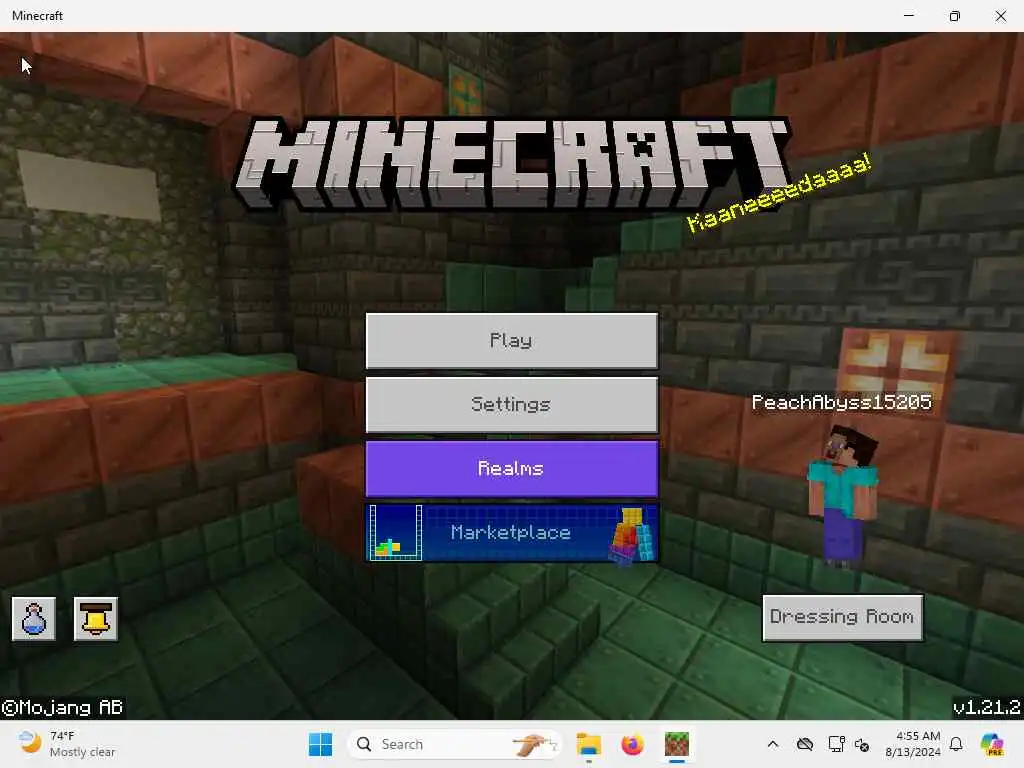The width and height of the screenshot is (1024, 768).
Task: Minimize the Minecraft window
Action: (908, 16)
